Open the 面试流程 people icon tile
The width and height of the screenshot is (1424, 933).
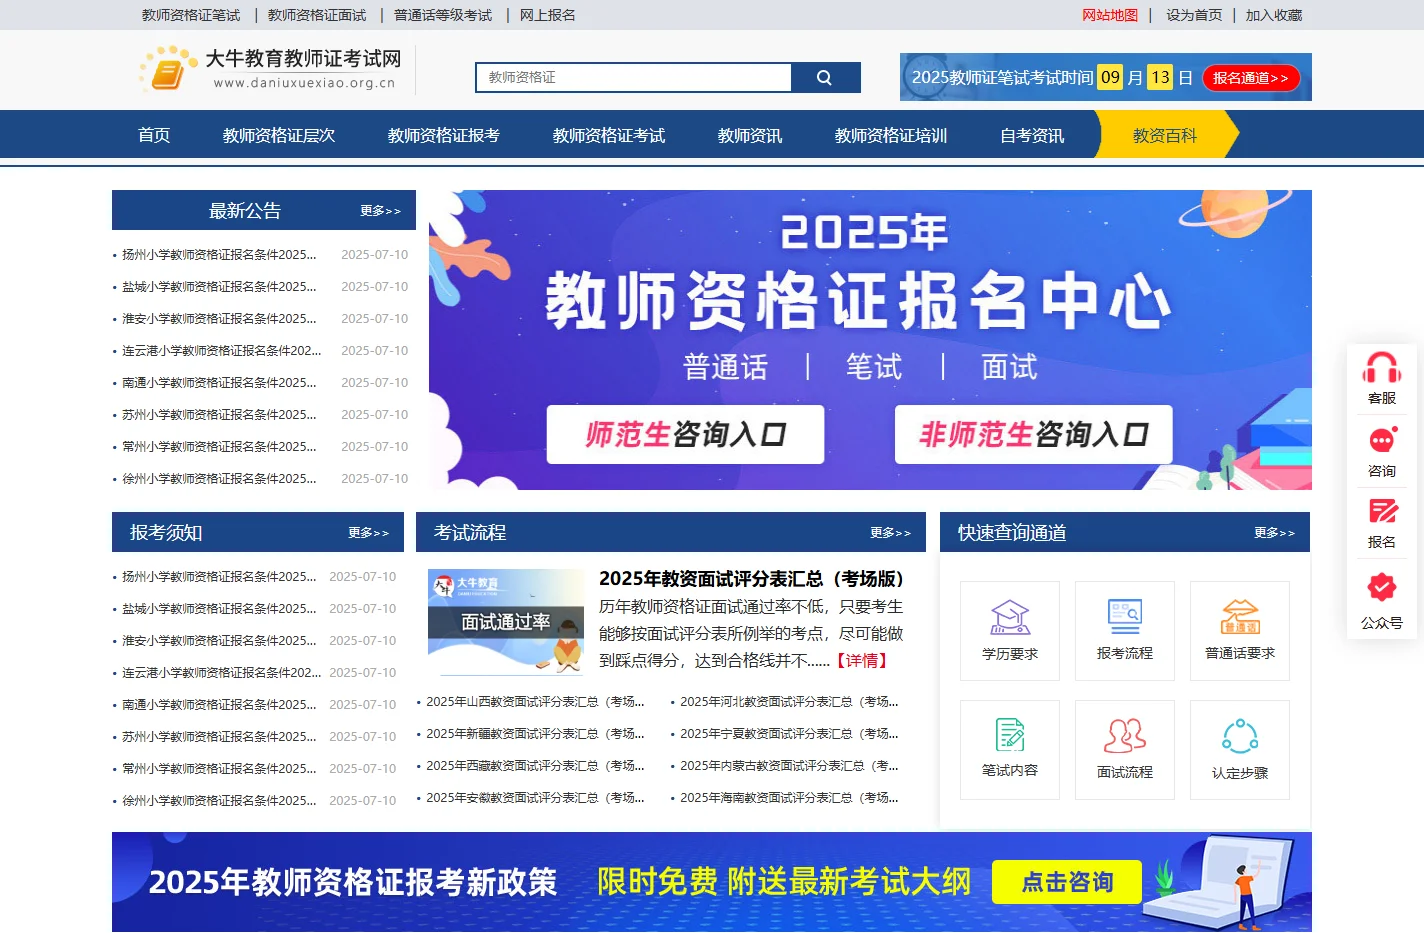(1125, 750)
